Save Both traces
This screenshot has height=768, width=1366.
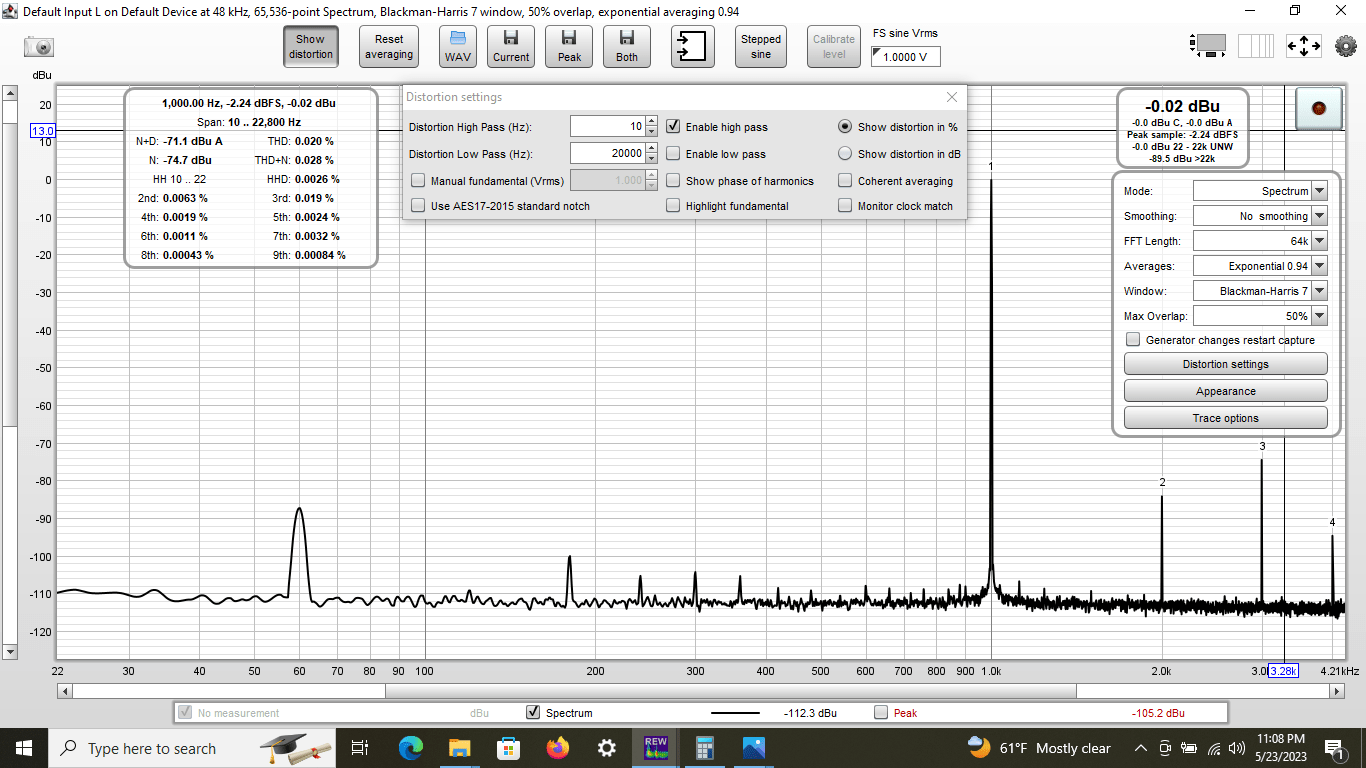pyautogui.click(x=627, y=46)
